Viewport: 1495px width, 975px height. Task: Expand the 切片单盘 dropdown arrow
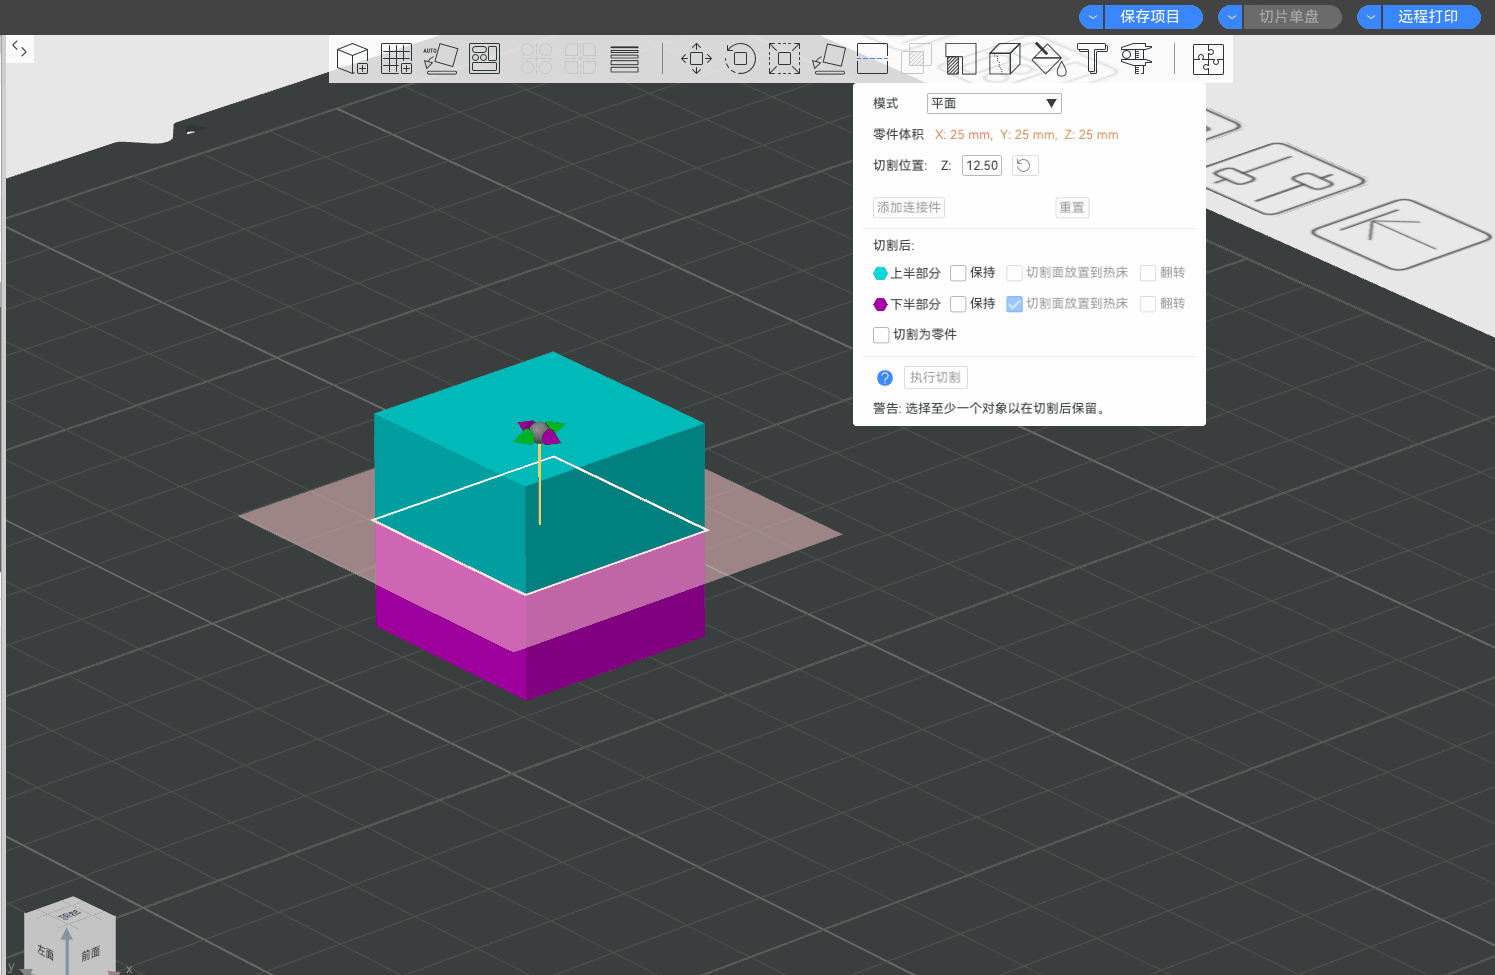point(1231,17)
